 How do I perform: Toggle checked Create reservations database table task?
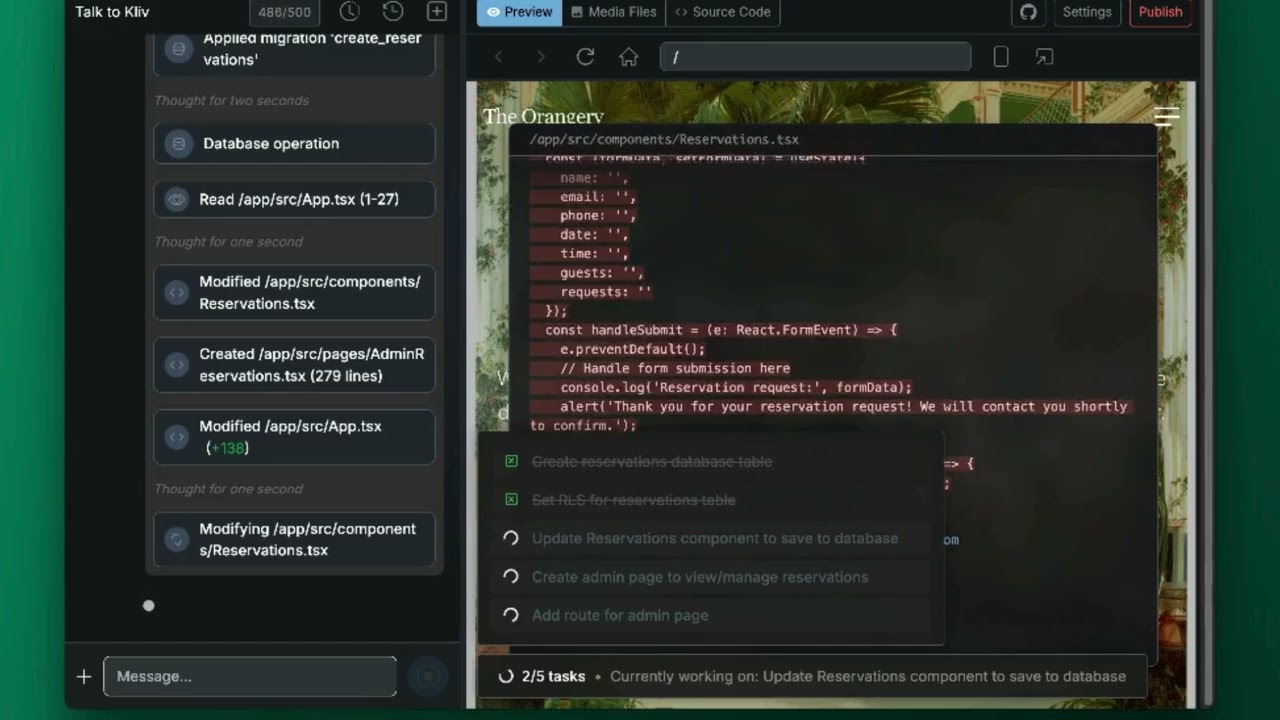pyautogui.click(x=511, y=461)
